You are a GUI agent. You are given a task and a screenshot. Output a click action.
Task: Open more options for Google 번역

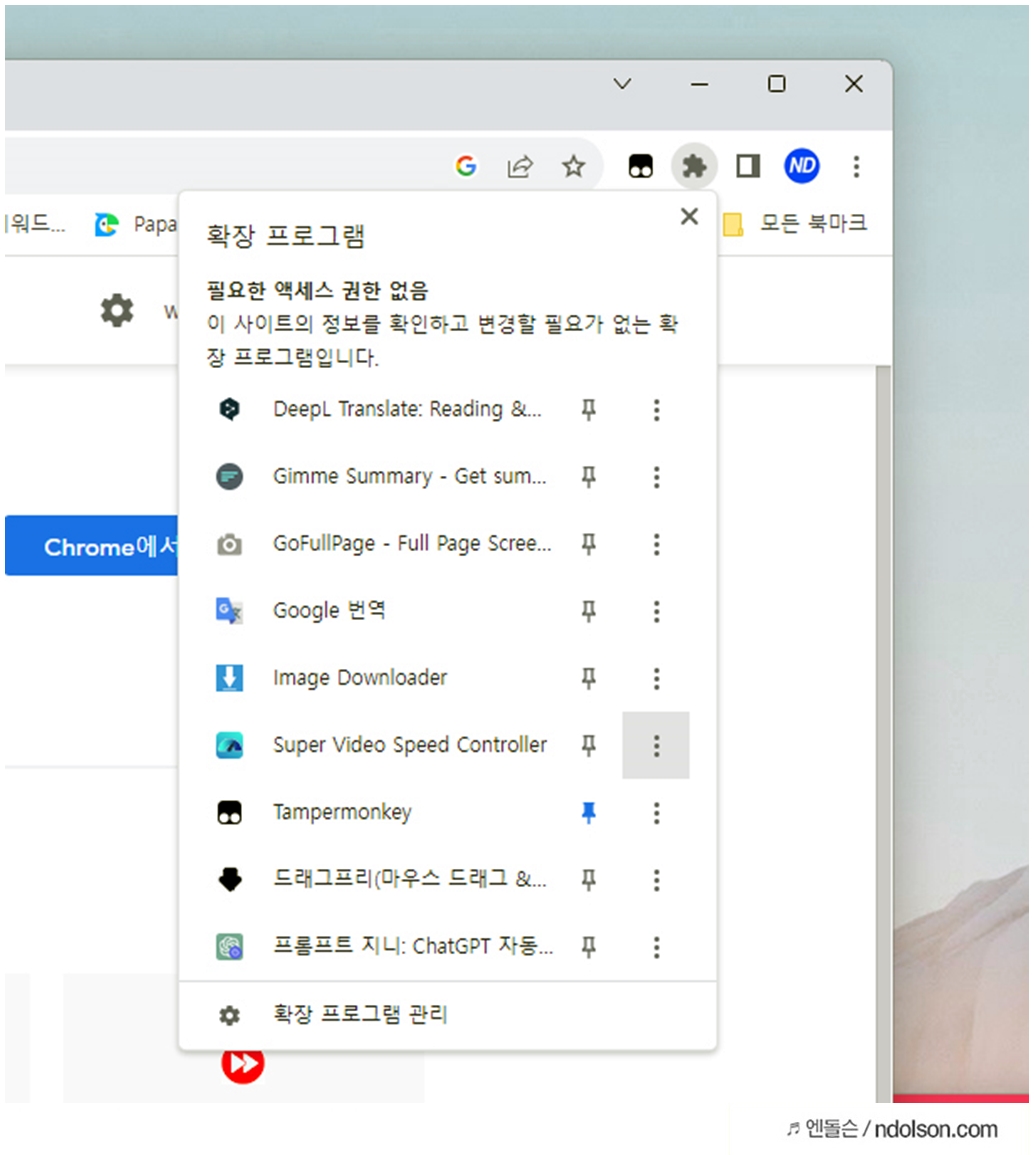(x=656, y=611)
